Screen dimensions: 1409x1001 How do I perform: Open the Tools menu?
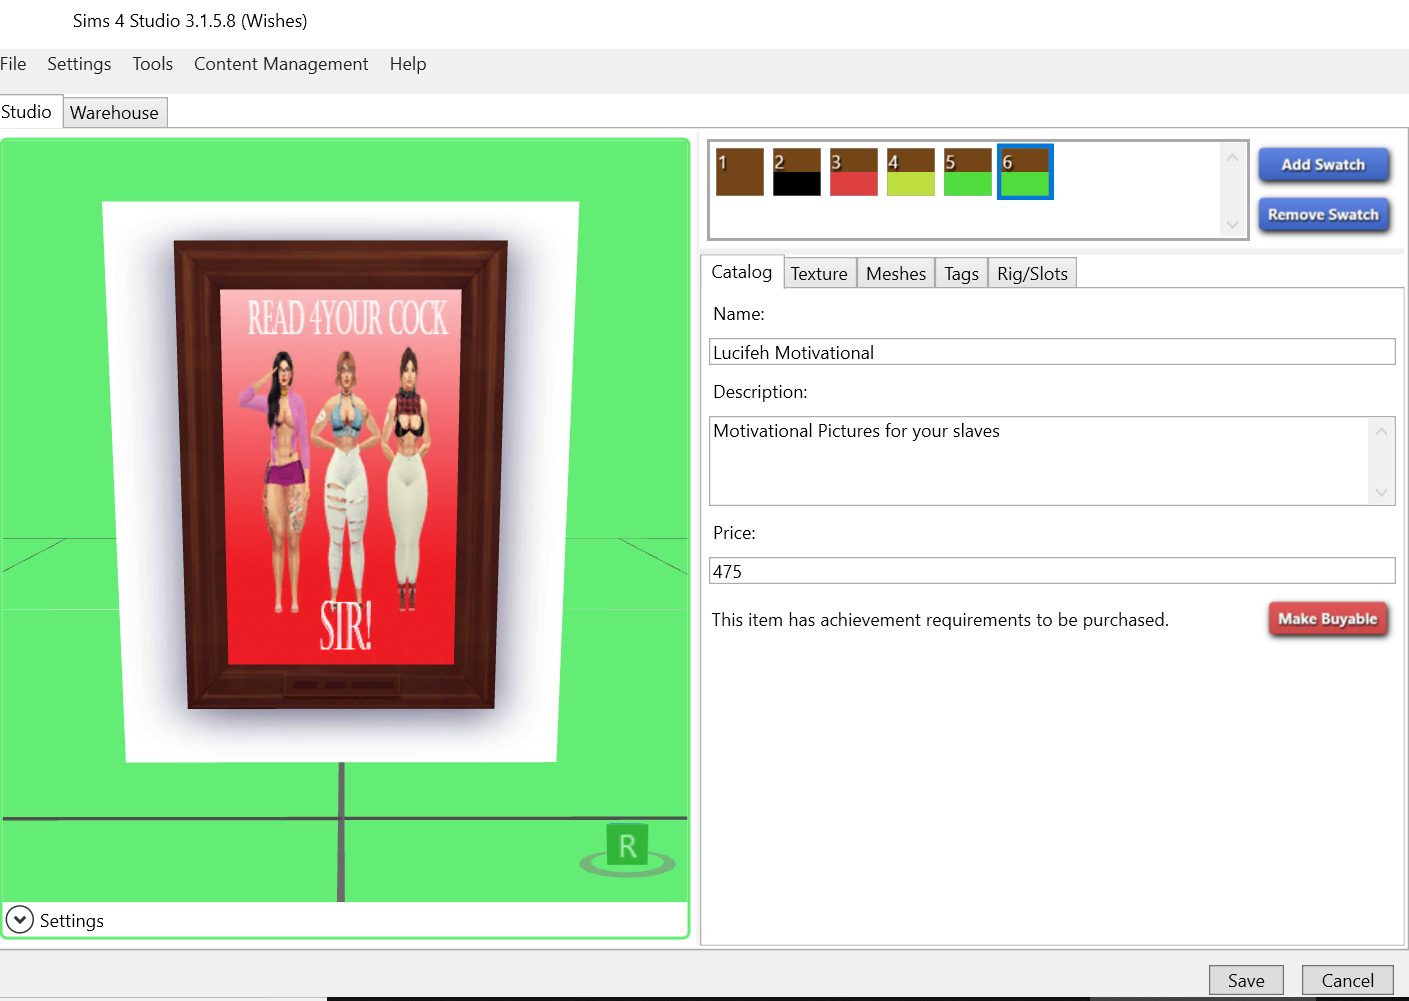153,64
